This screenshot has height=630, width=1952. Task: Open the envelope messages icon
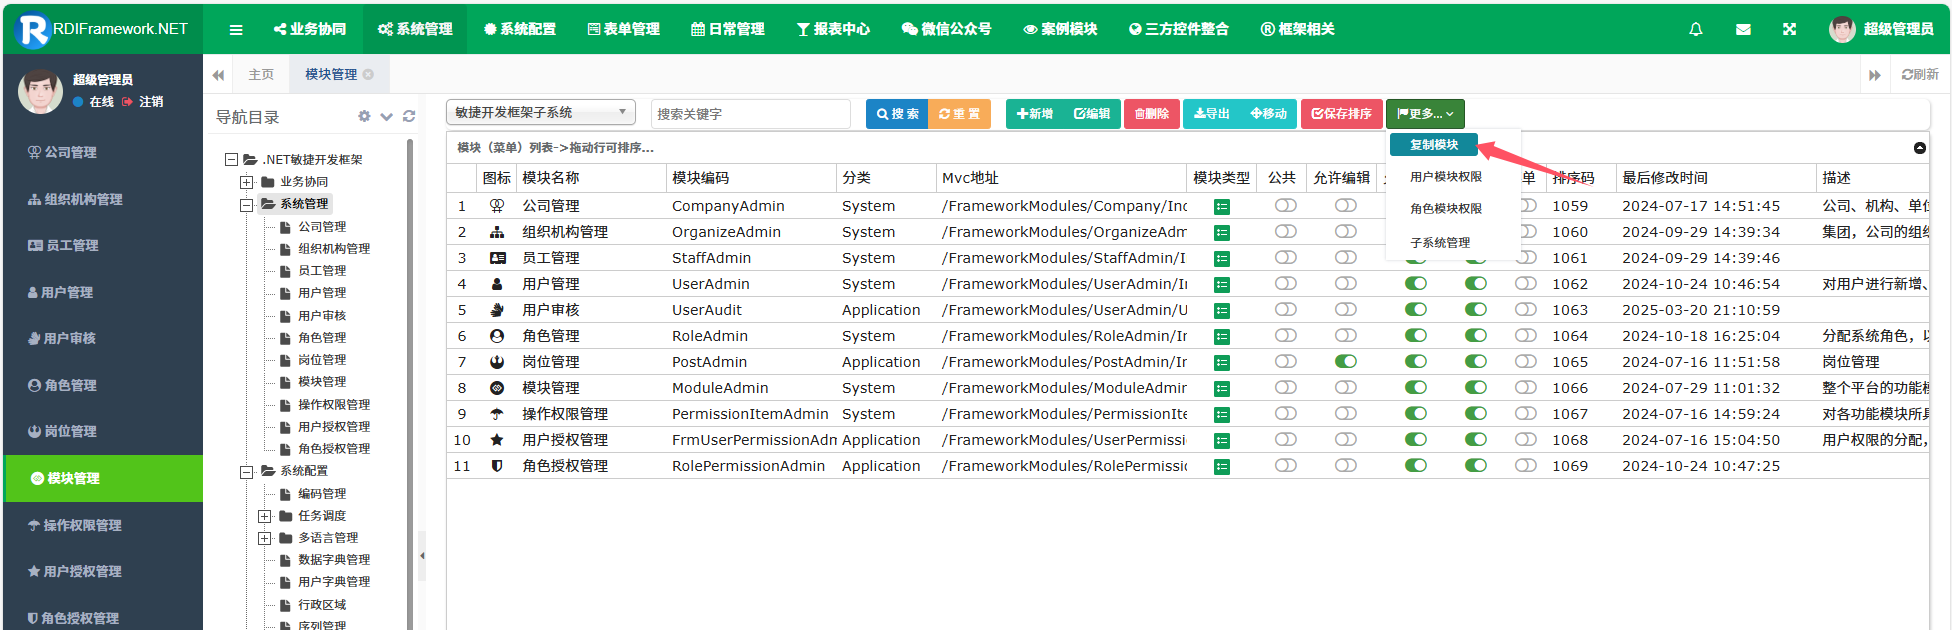1743,30
